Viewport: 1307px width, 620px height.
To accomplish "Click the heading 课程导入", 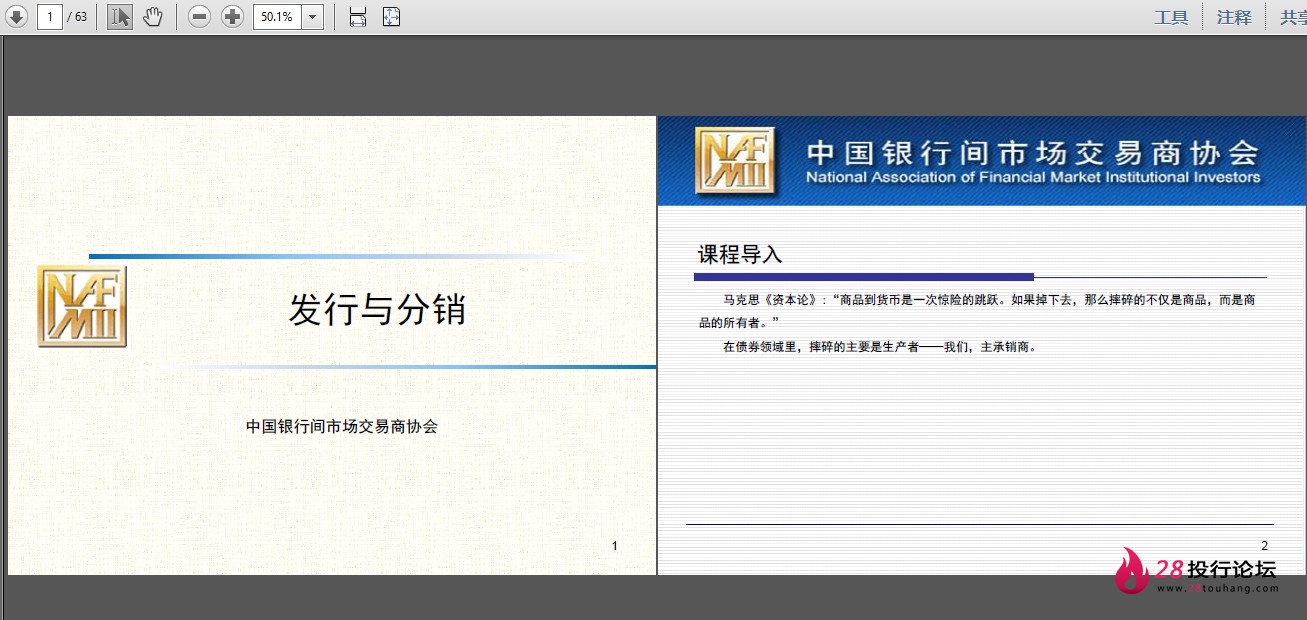I will click(x=740, y=255).
